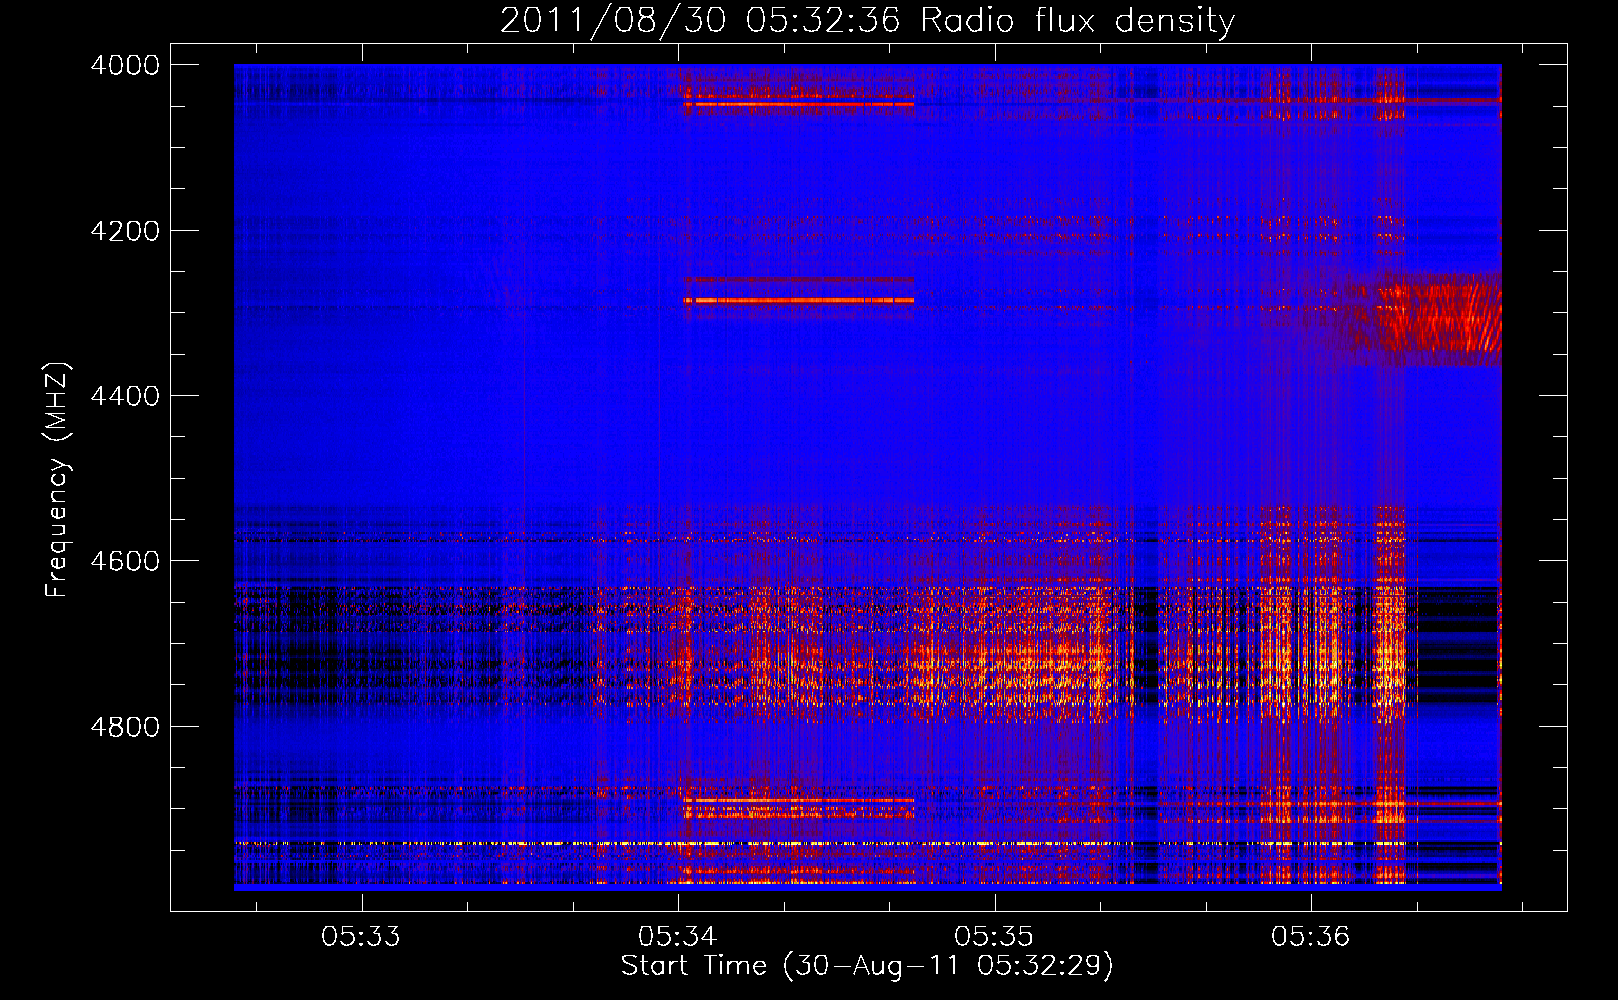Click the "Frequency (MHZ)" axis label
The image size is (1618, 1000).
pos(57,480)
